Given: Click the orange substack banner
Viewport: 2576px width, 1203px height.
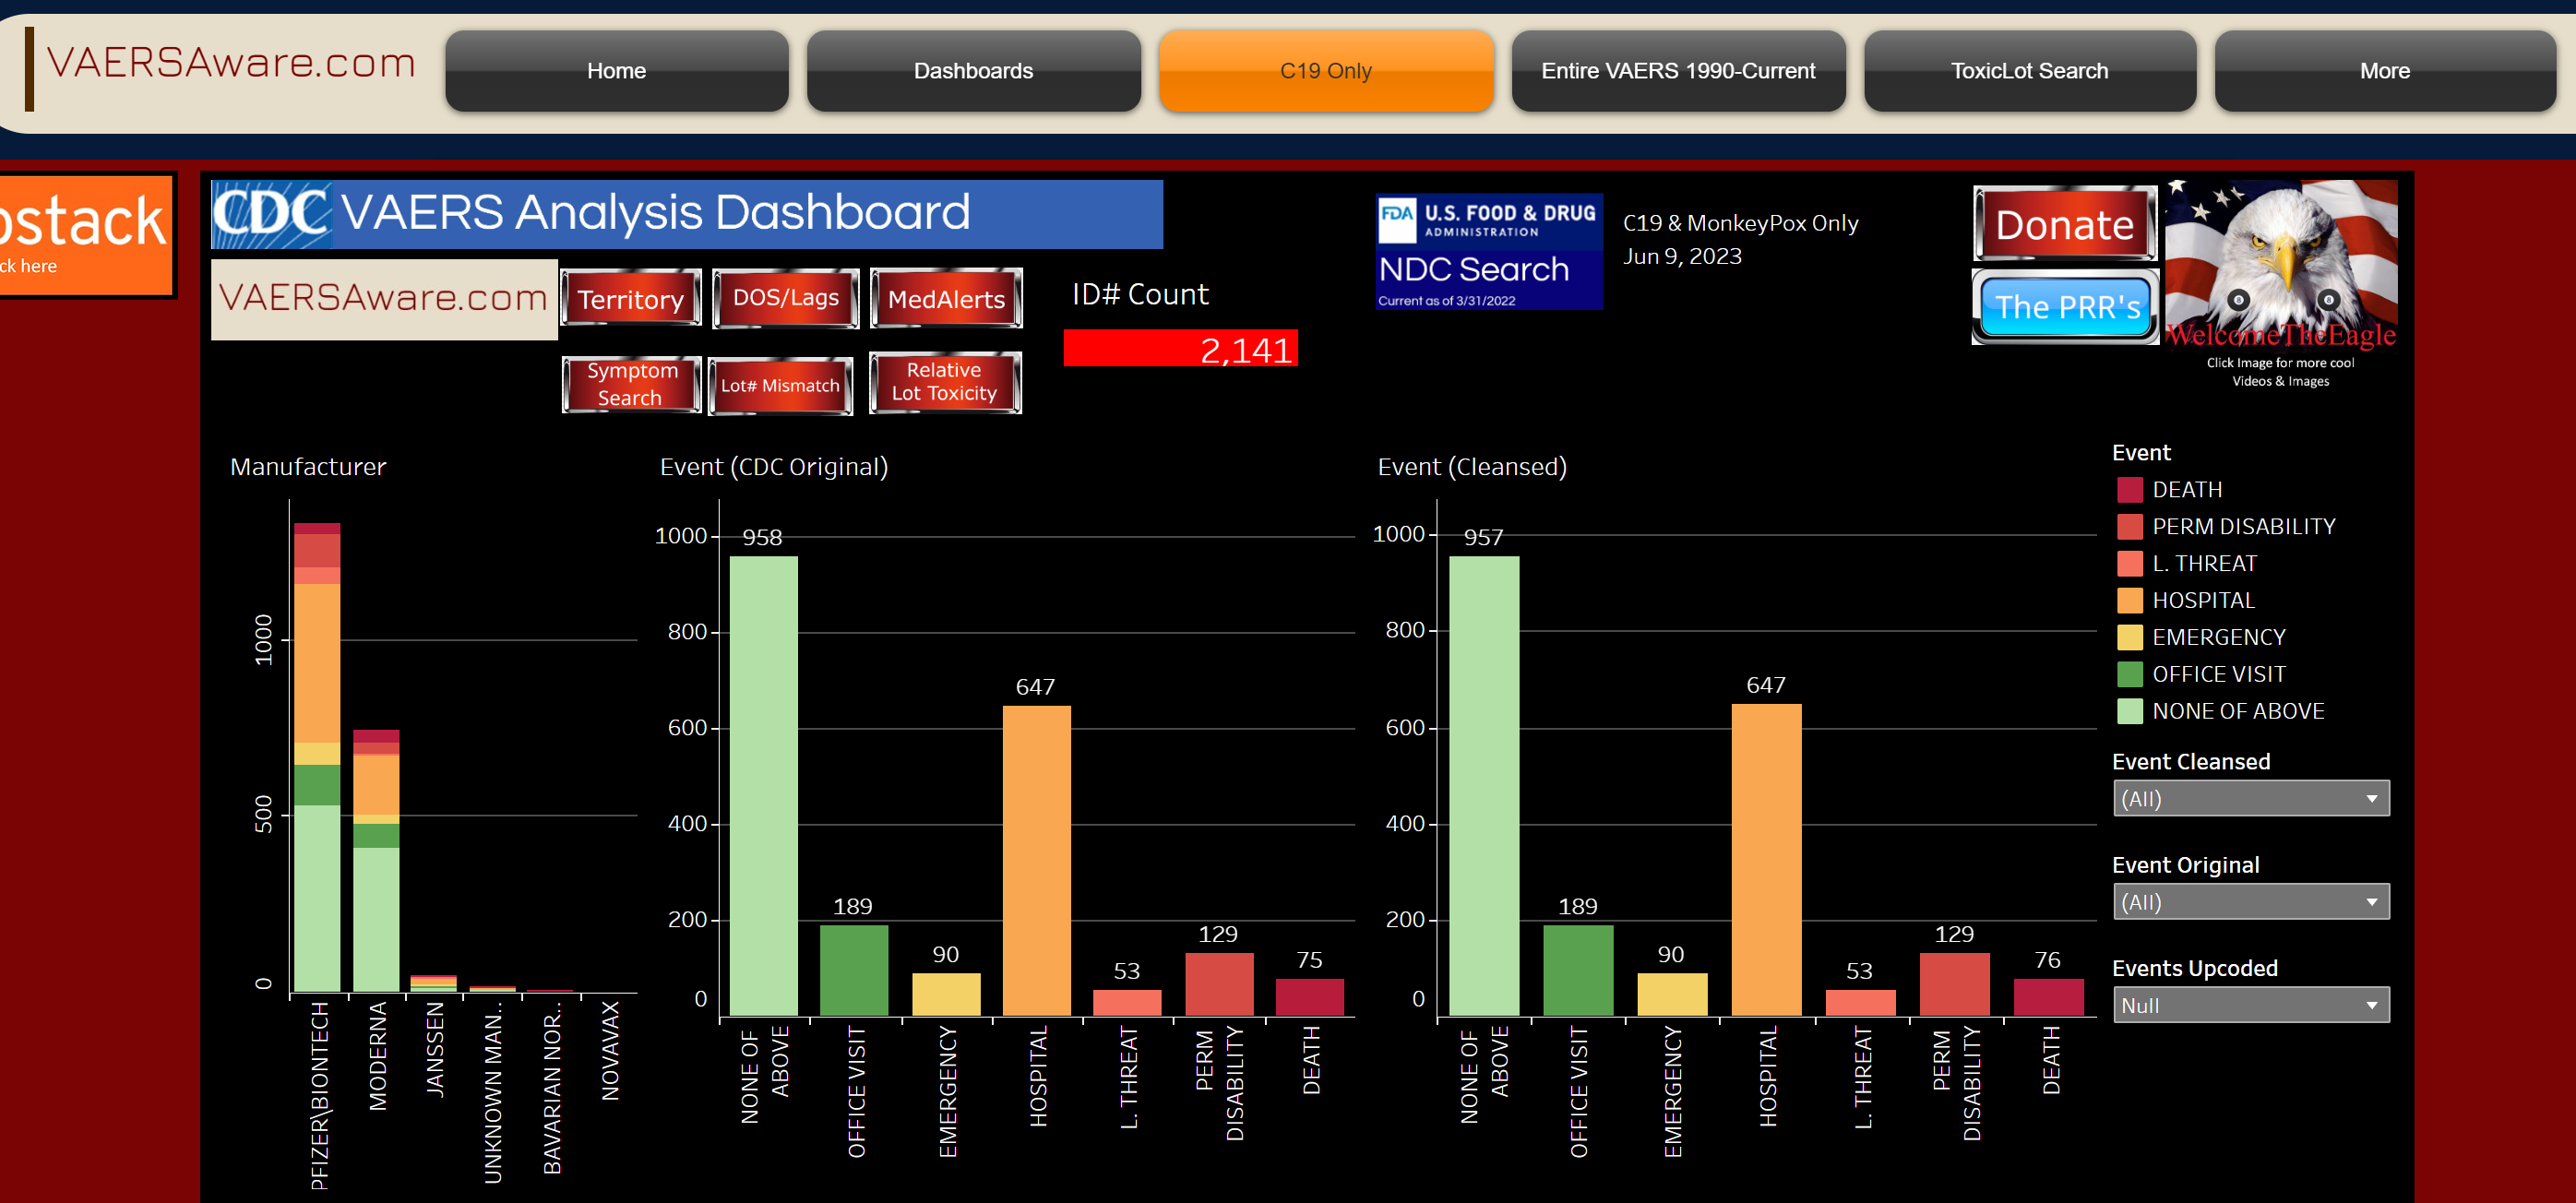Looking at the screenshot, I should click(86, 236).
